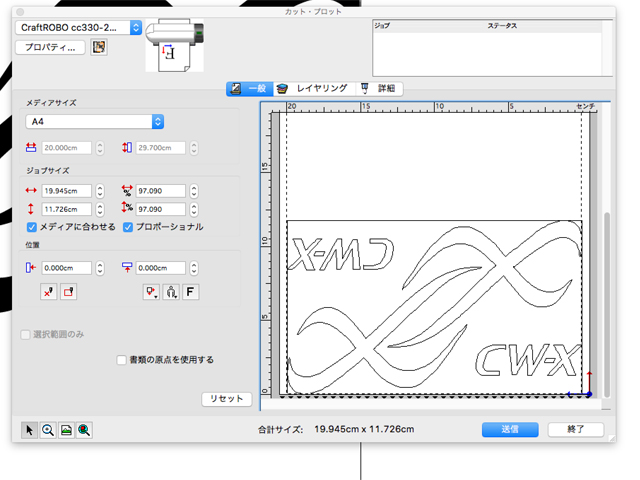
Task: Switch to the レイヤリング tab
Action: 312,89
